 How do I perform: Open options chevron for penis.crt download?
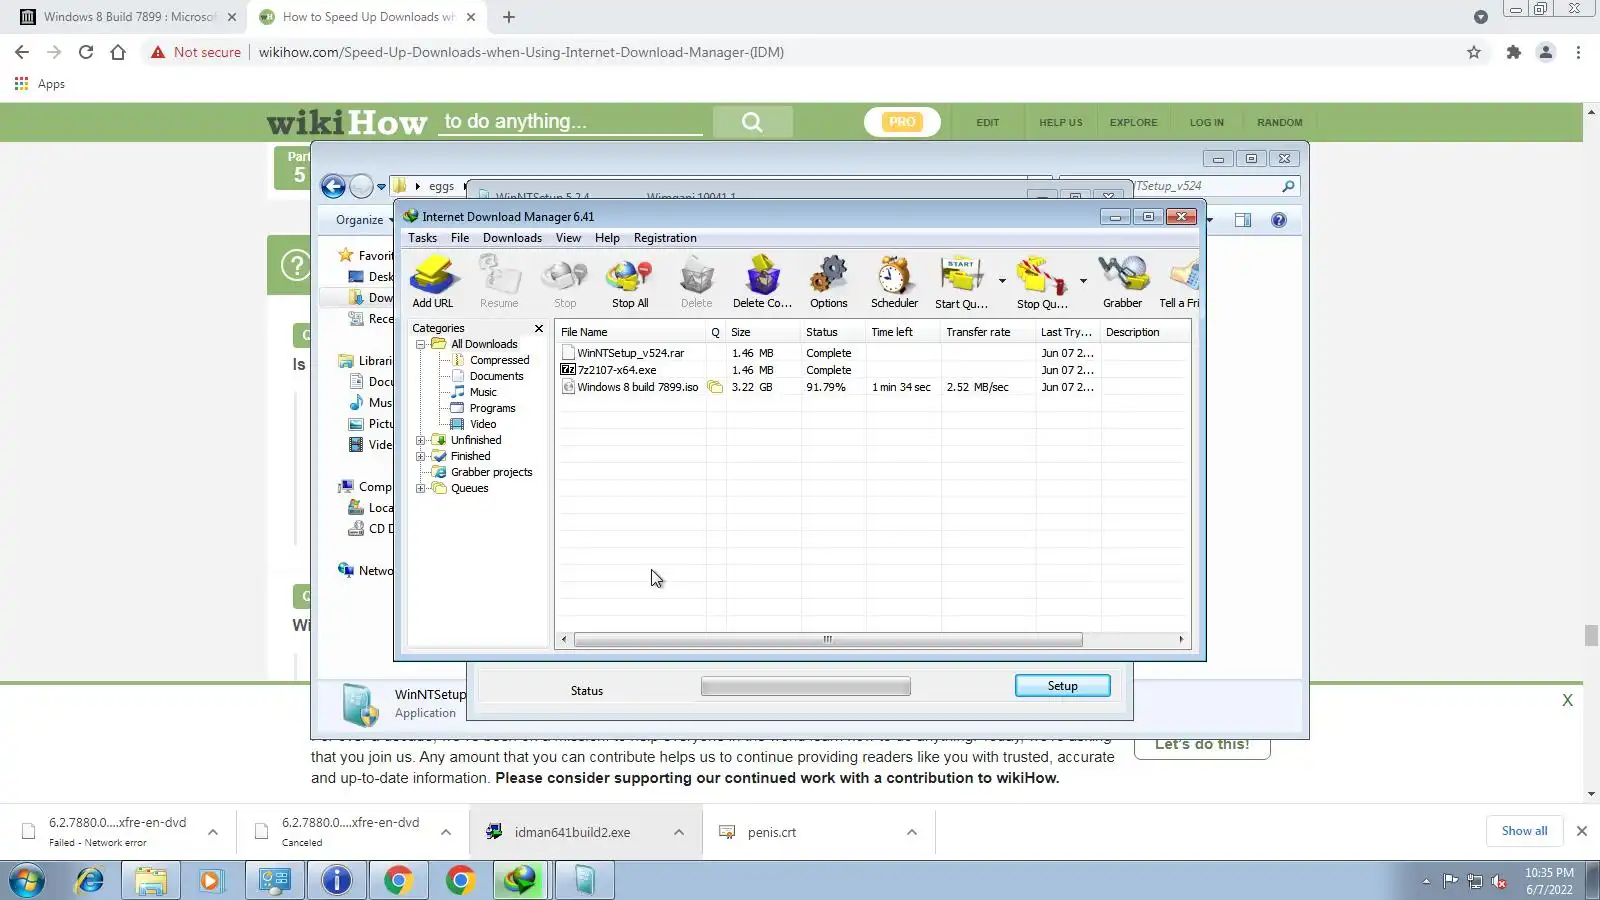click(912, 832)
